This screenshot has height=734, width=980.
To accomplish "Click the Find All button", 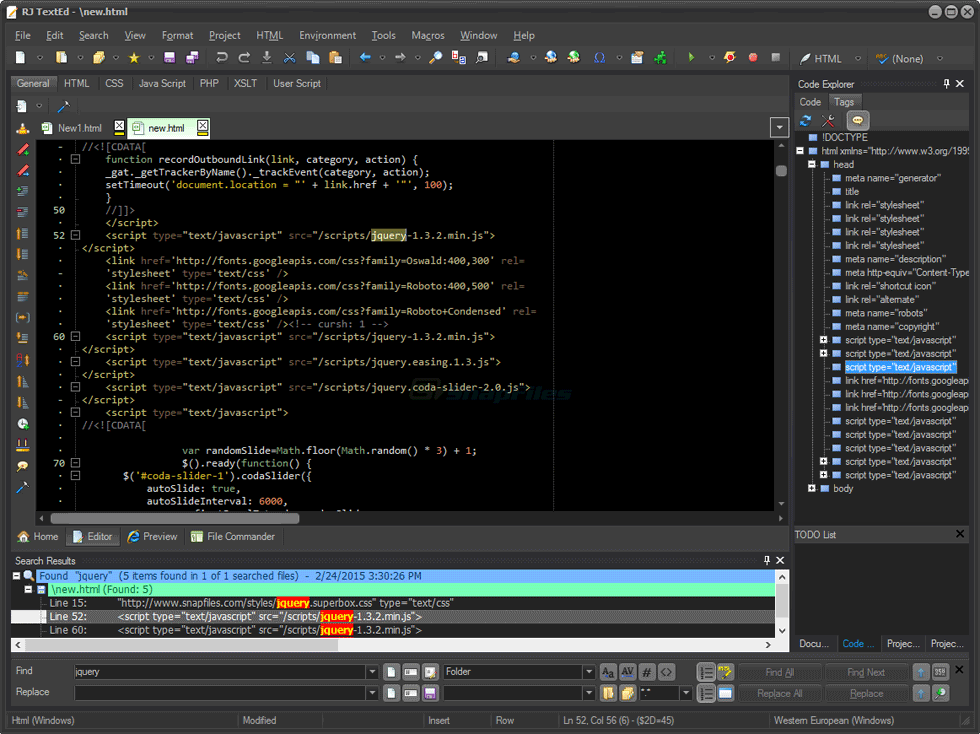I will (x=780, y=673).
